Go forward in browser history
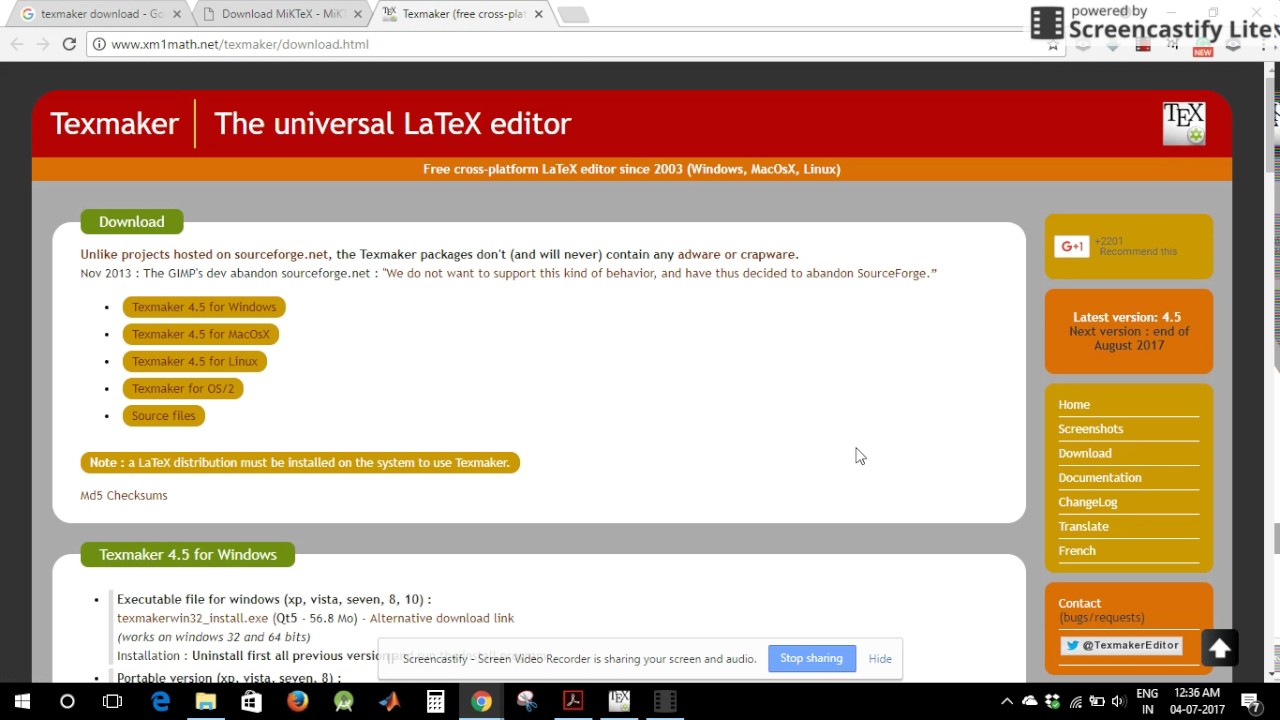 43,44
